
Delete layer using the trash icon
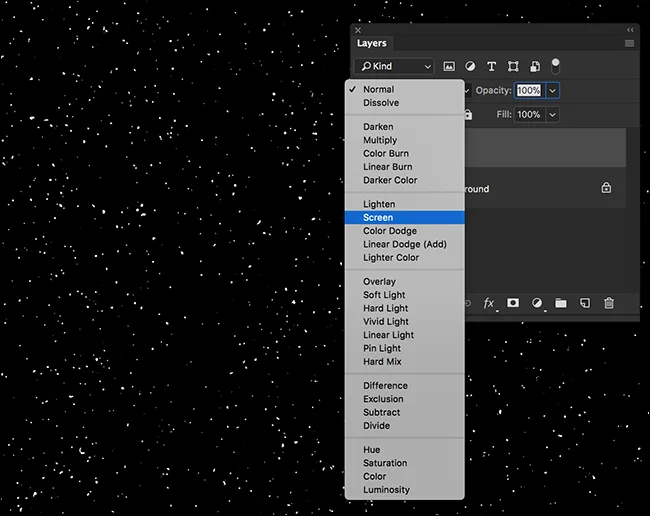(x=609, y=303)
